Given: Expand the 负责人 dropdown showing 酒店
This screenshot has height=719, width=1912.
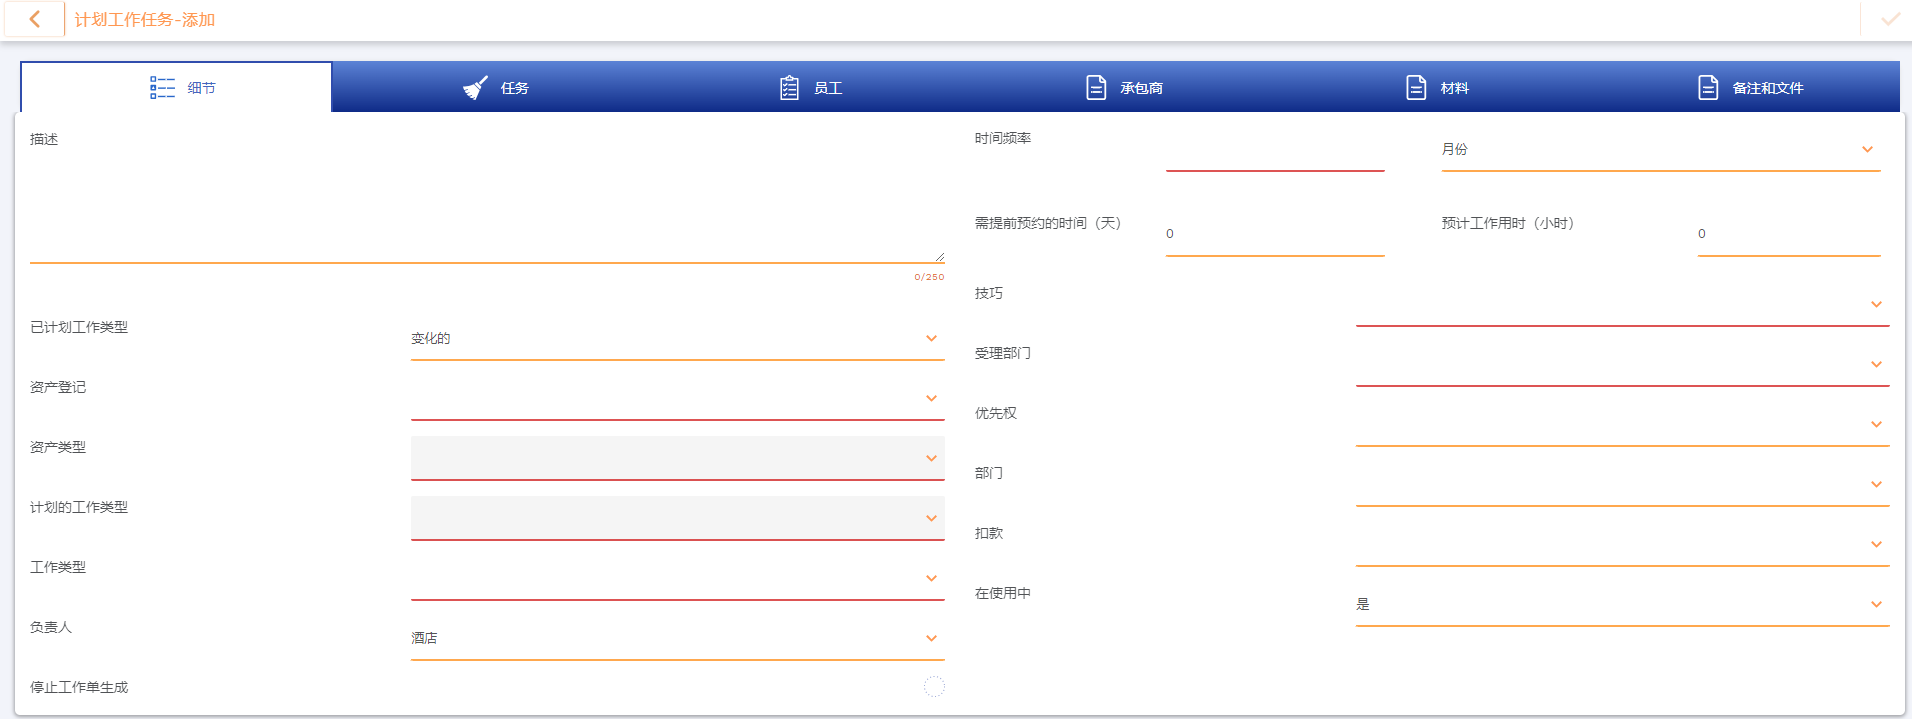Looking at the screenshot, I should point(677,639).
